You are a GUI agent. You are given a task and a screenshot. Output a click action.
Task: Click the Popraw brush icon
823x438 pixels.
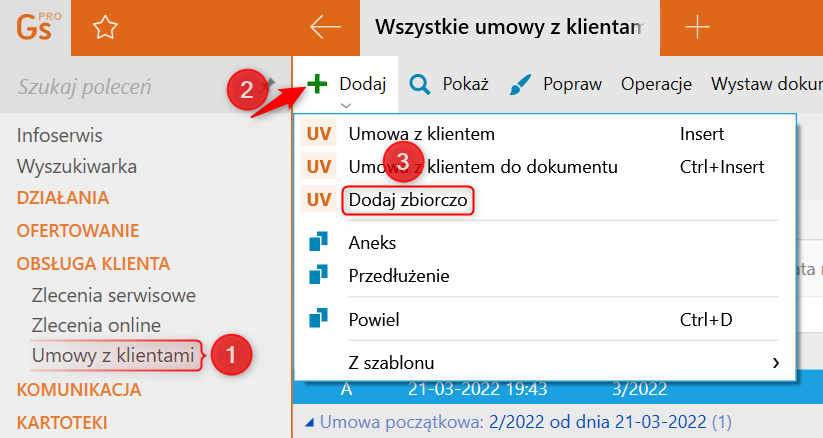click(521, 84)
